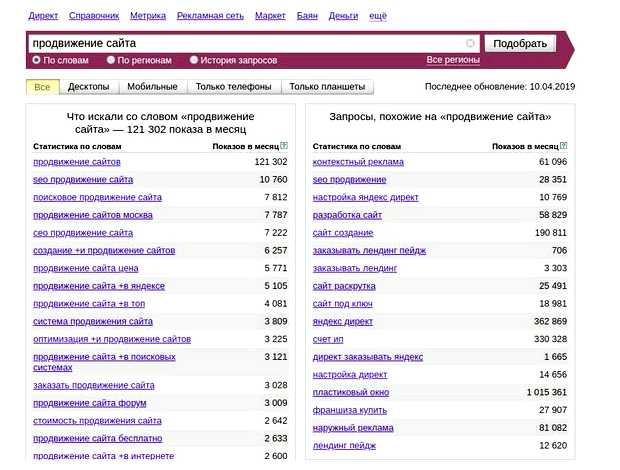
Task: Click help icon in left table header
Action: pos(285,146)
